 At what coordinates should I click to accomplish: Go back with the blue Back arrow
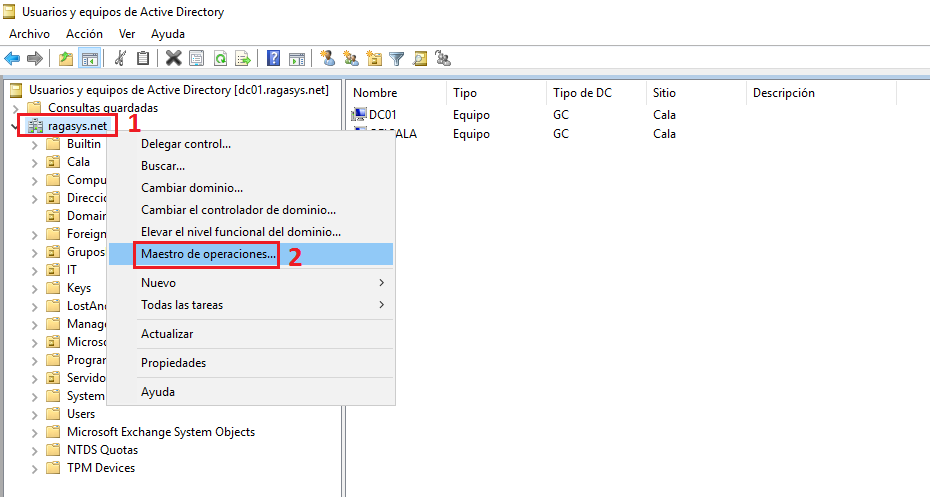[12, 58]
